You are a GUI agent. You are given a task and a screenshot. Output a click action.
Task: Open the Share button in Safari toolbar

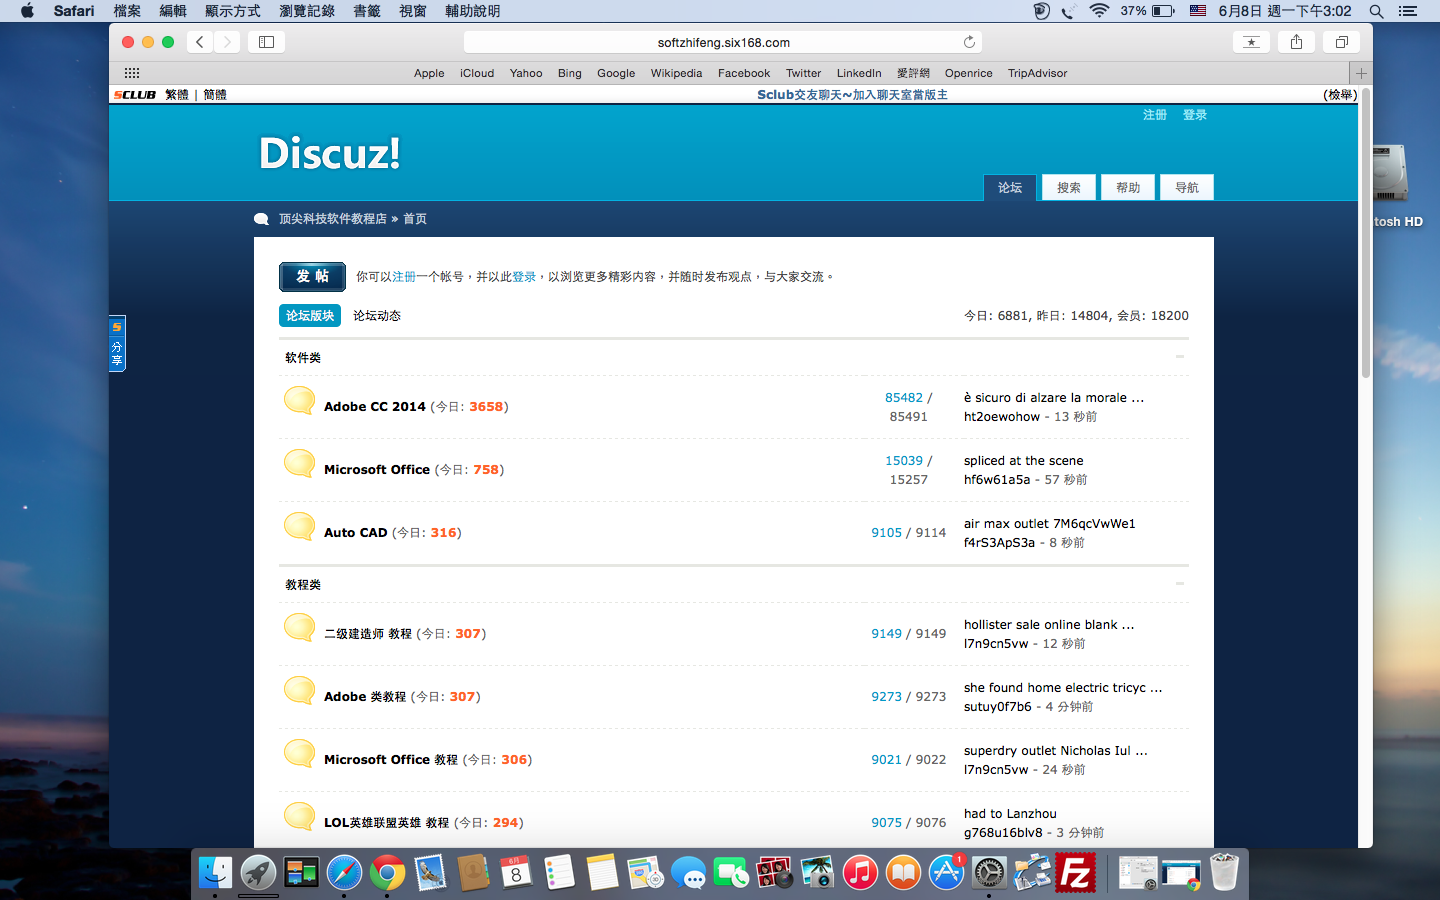click(1296, 42)
